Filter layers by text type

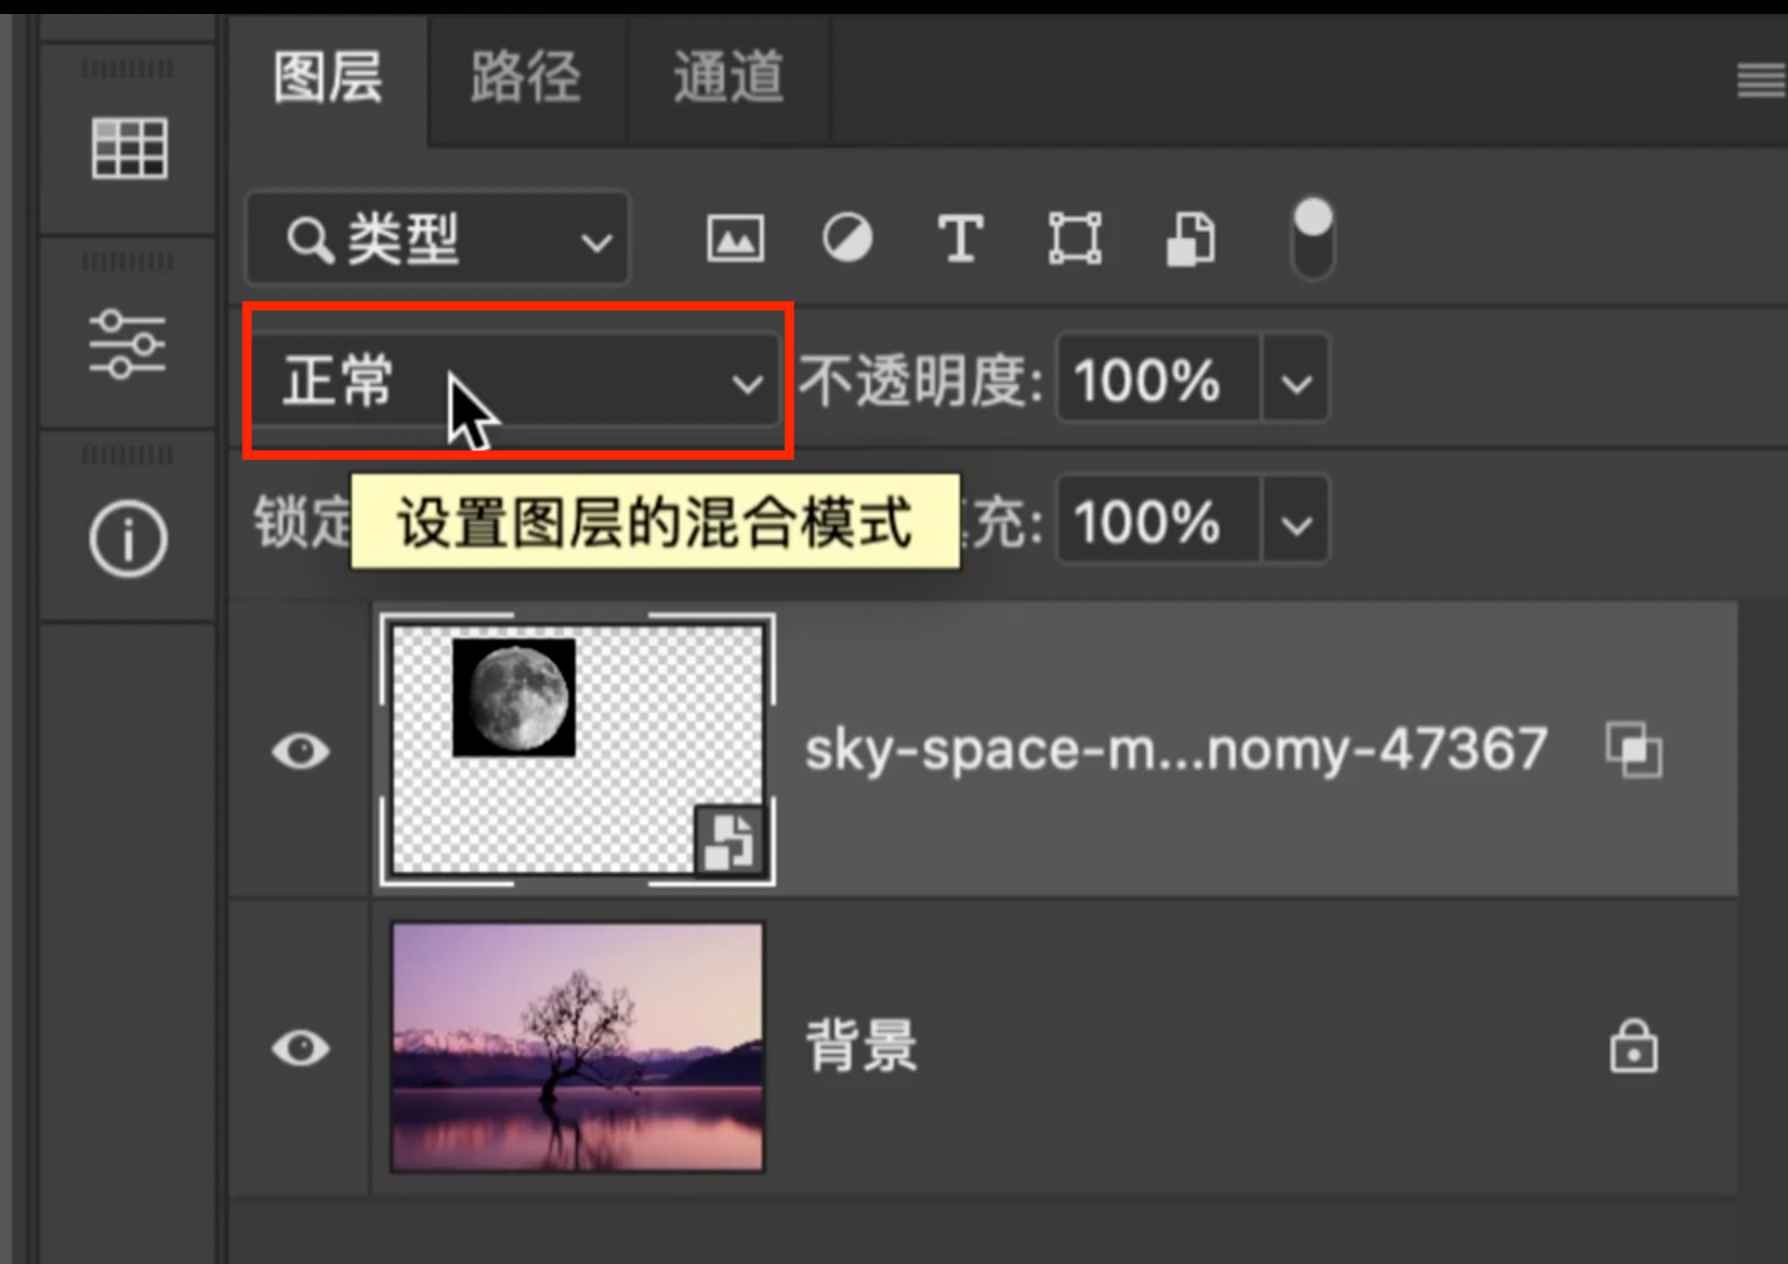pos(960,239)
